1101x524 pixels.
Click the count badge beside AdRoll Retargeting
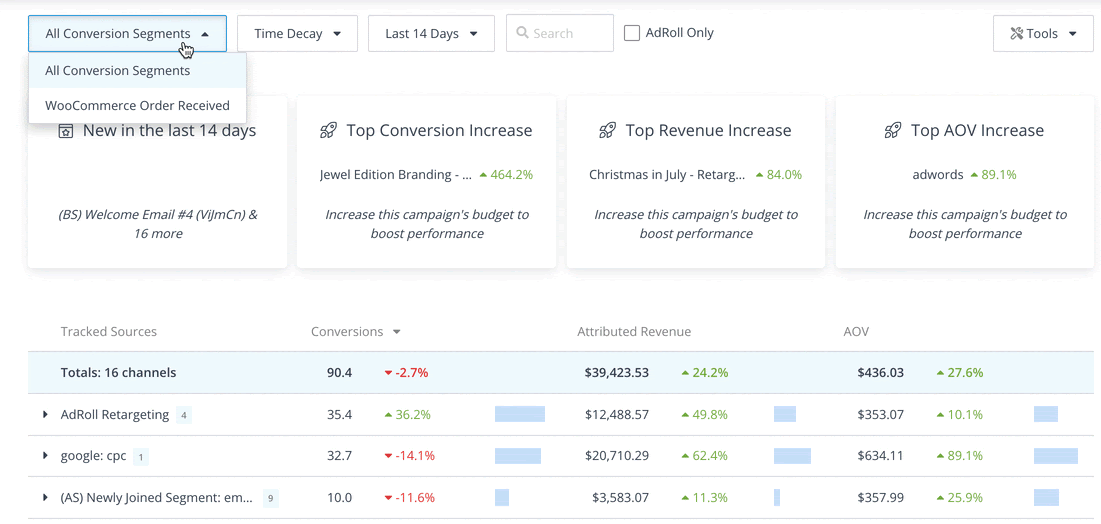(x=183, y=415)
